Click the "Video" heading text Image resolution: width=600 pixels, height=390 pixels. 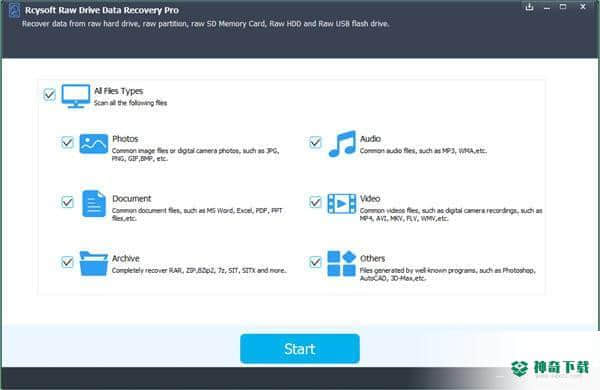370,199
